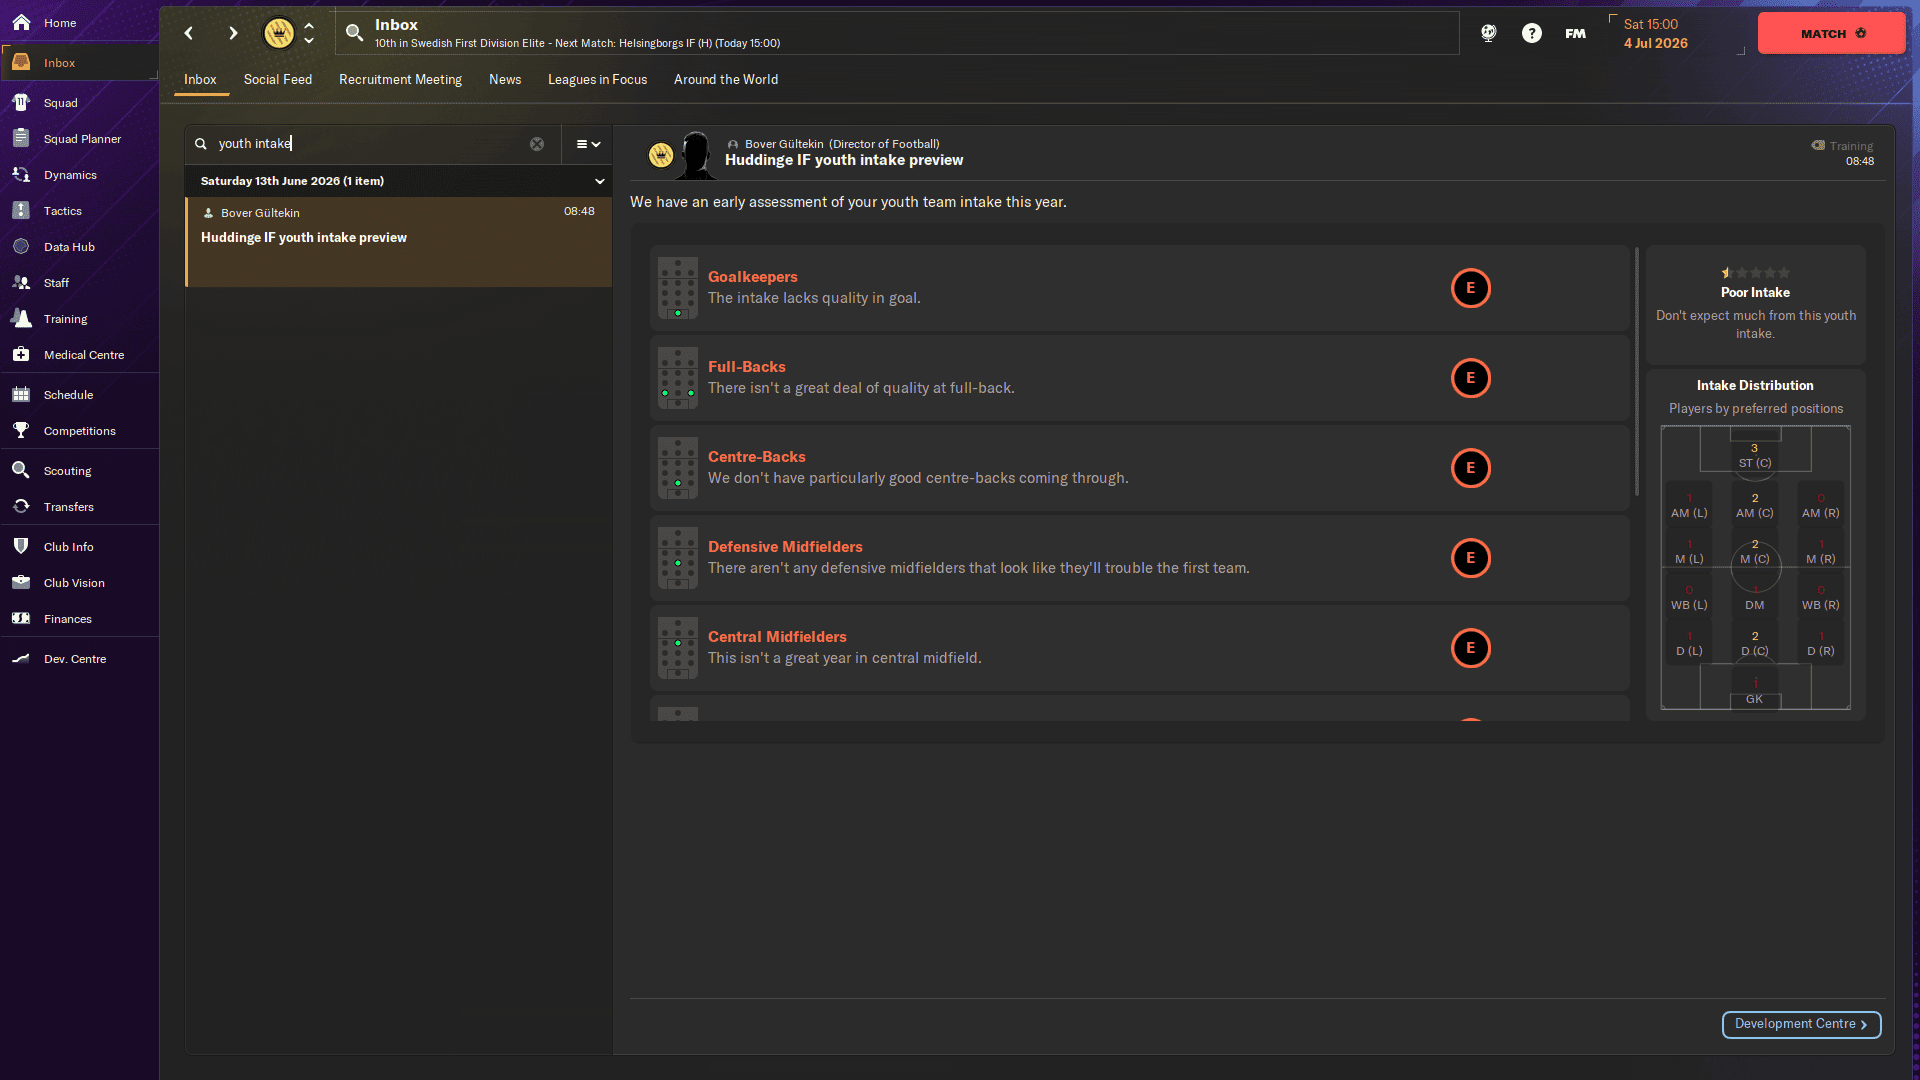Image resolution: width=1920 pixels, height=1080 pixels.
Task: Open the News tab
Action: (x=505, y=80)
